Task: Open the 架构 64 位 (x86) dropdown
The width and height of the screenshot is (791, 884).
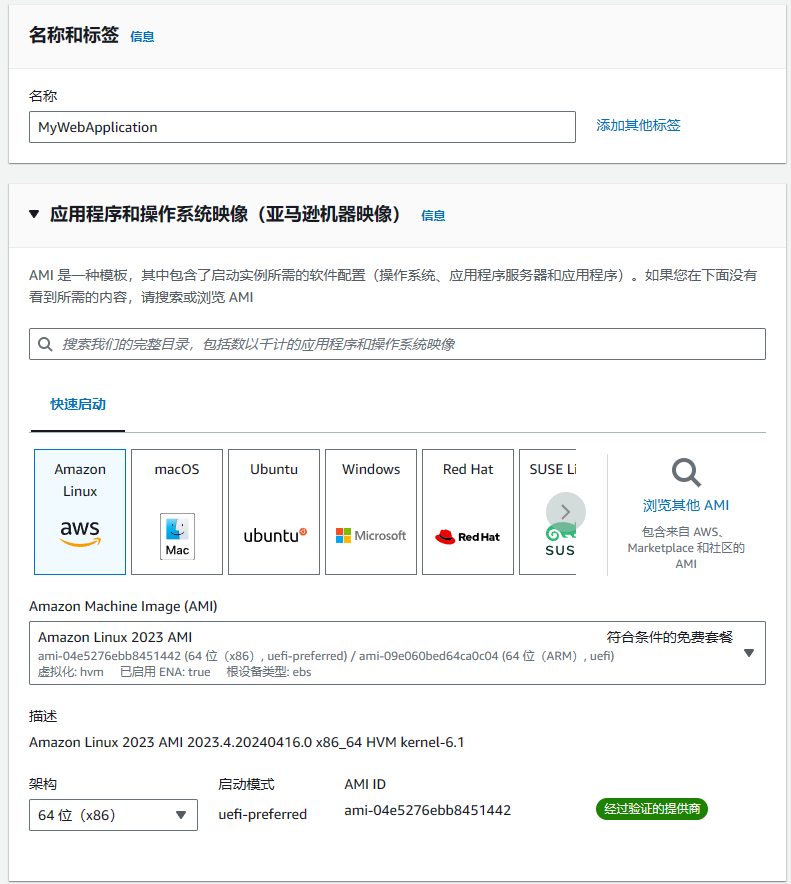Action: click(113, 815)
